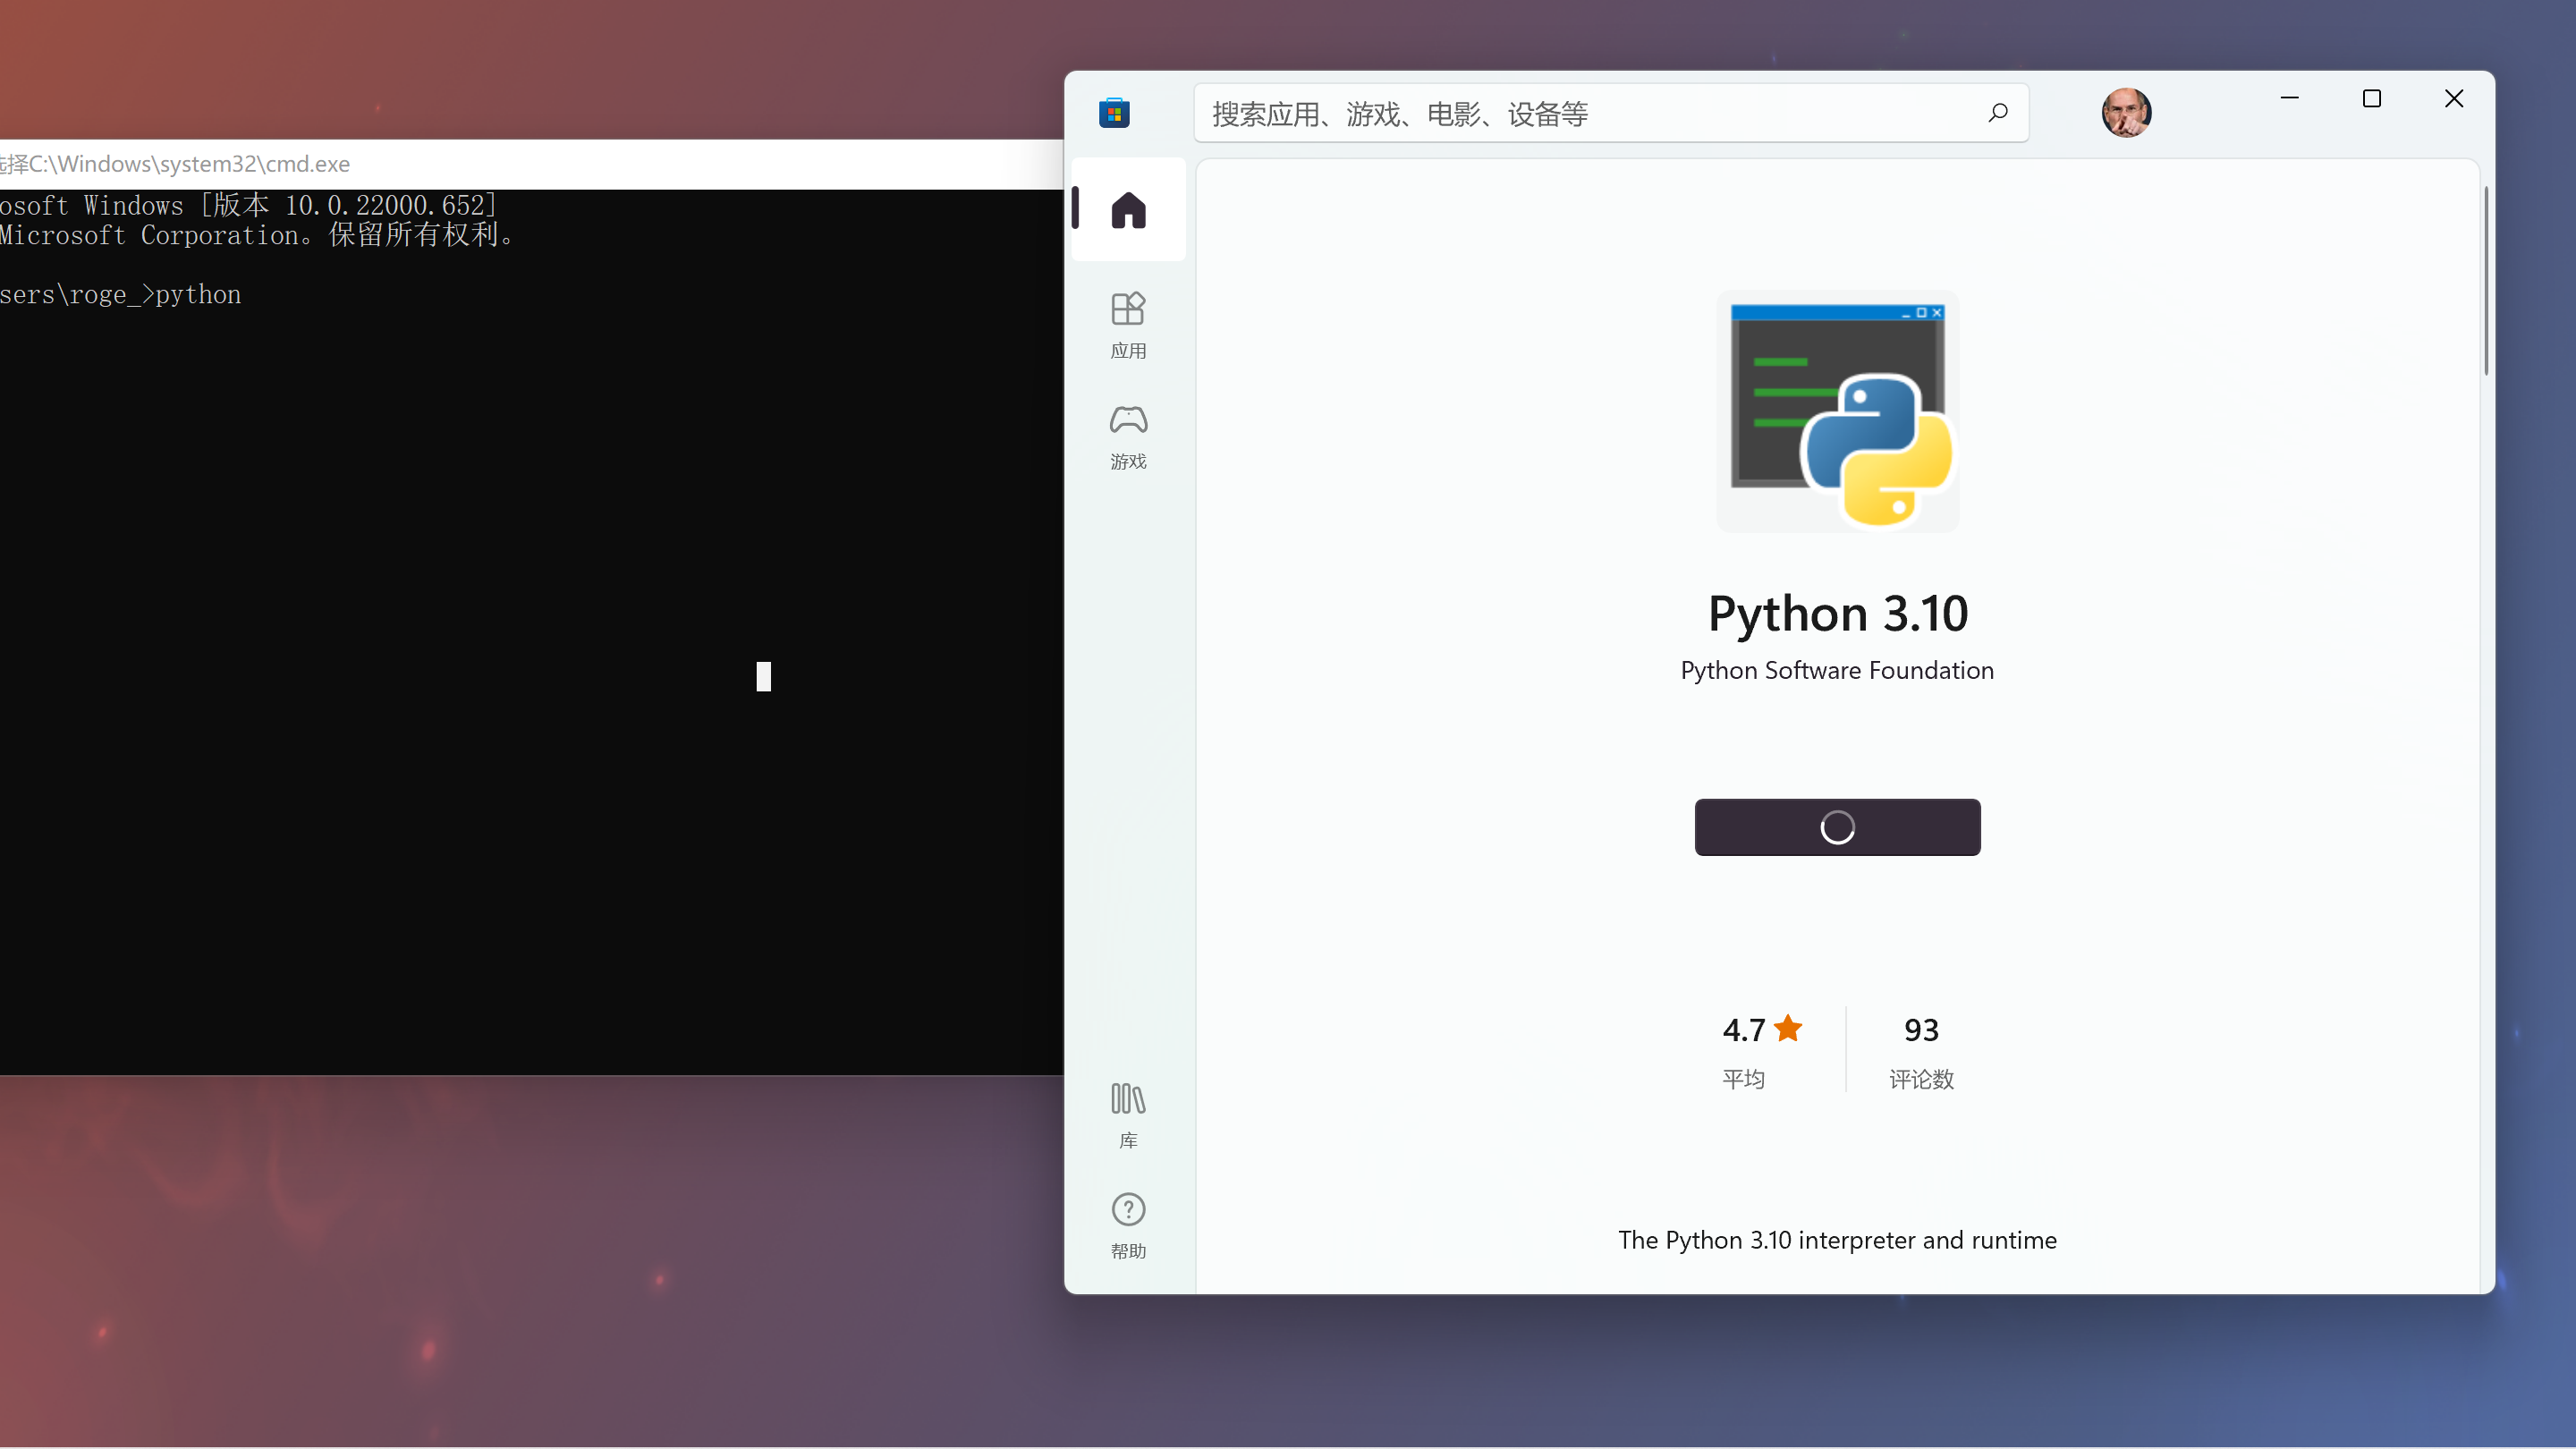Click the search magnifier icon

click(1997, 113)
